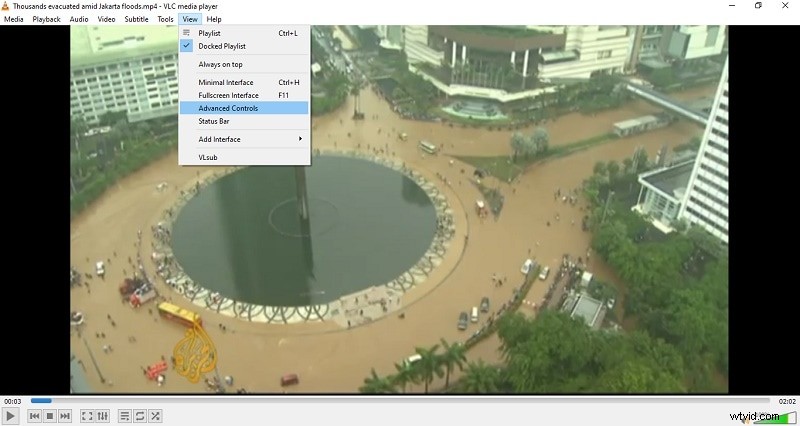Image resolution: width=800 pixels, height=426 pixels.
Task: Select Playlist in View menu
Action: 244,33
